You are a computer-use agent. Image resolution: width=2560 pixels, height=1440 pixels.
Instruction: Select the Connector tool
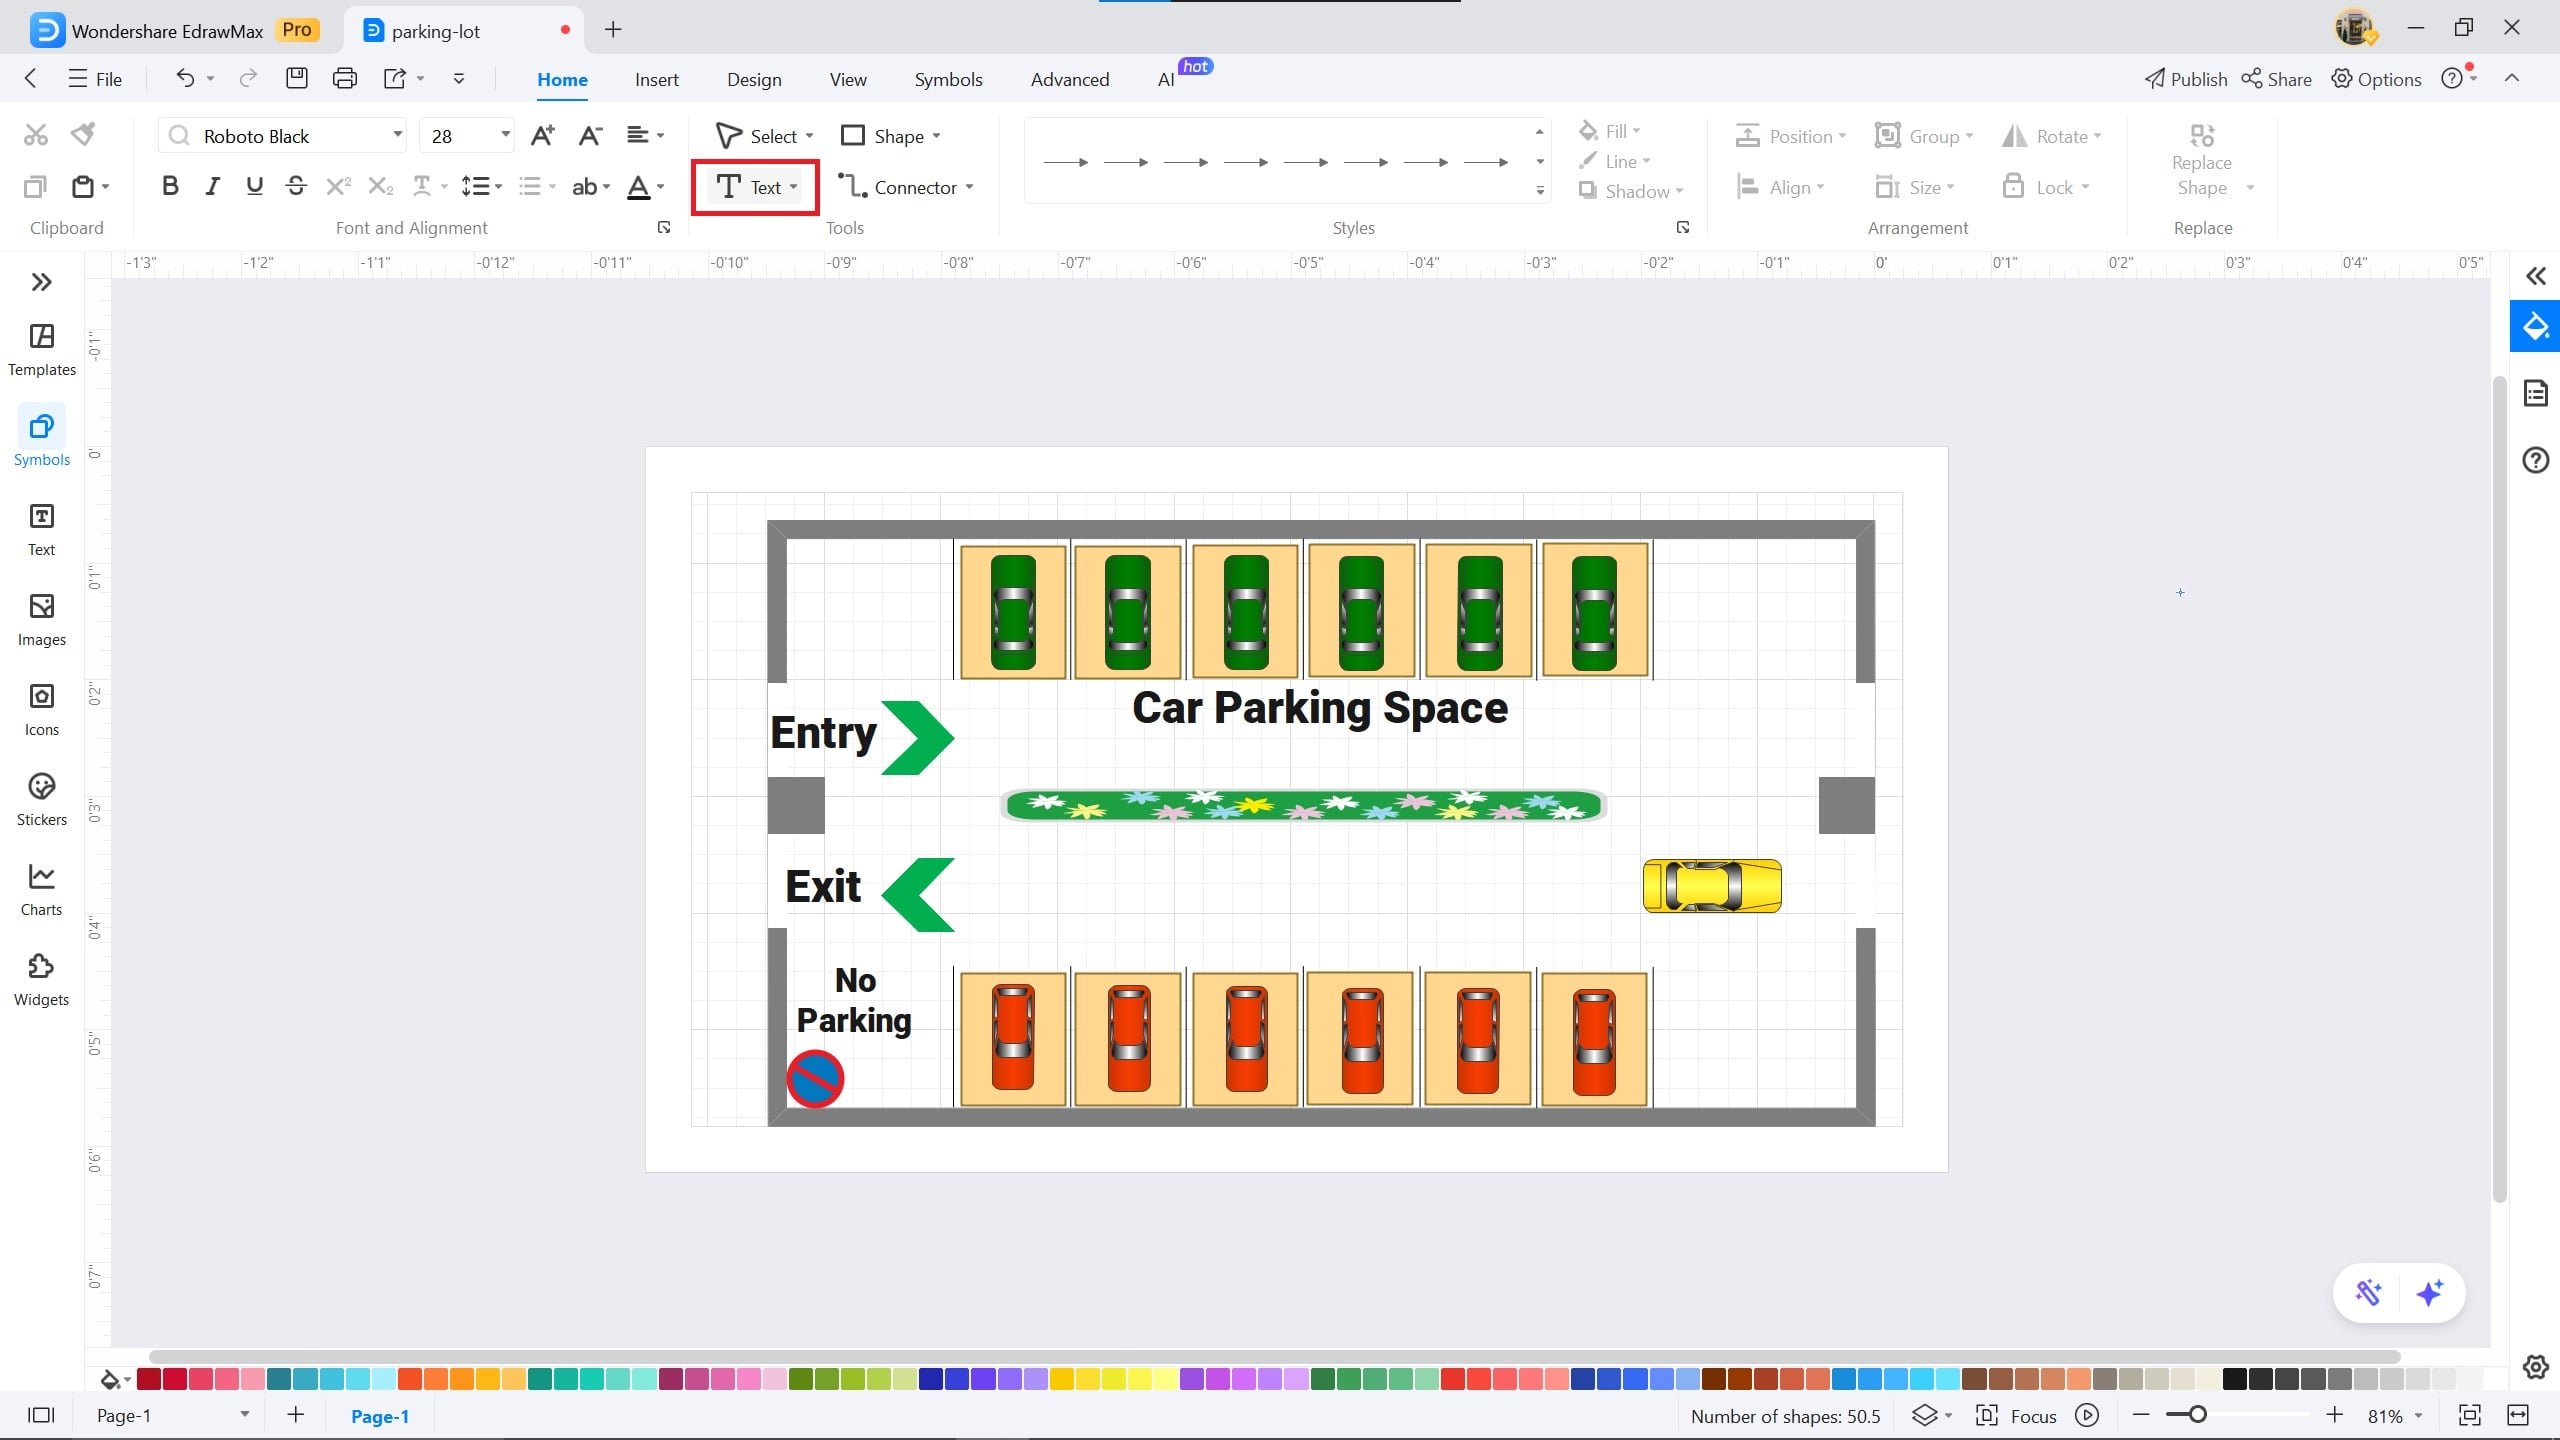(x=905, y=186)
